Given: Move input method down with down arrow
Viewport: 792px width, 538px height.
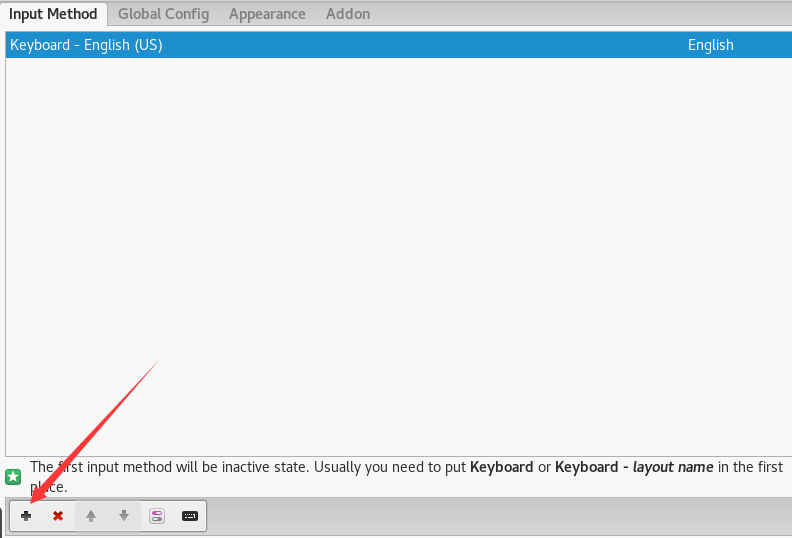Looking at the screenshot, I should (x=124, y=516).
